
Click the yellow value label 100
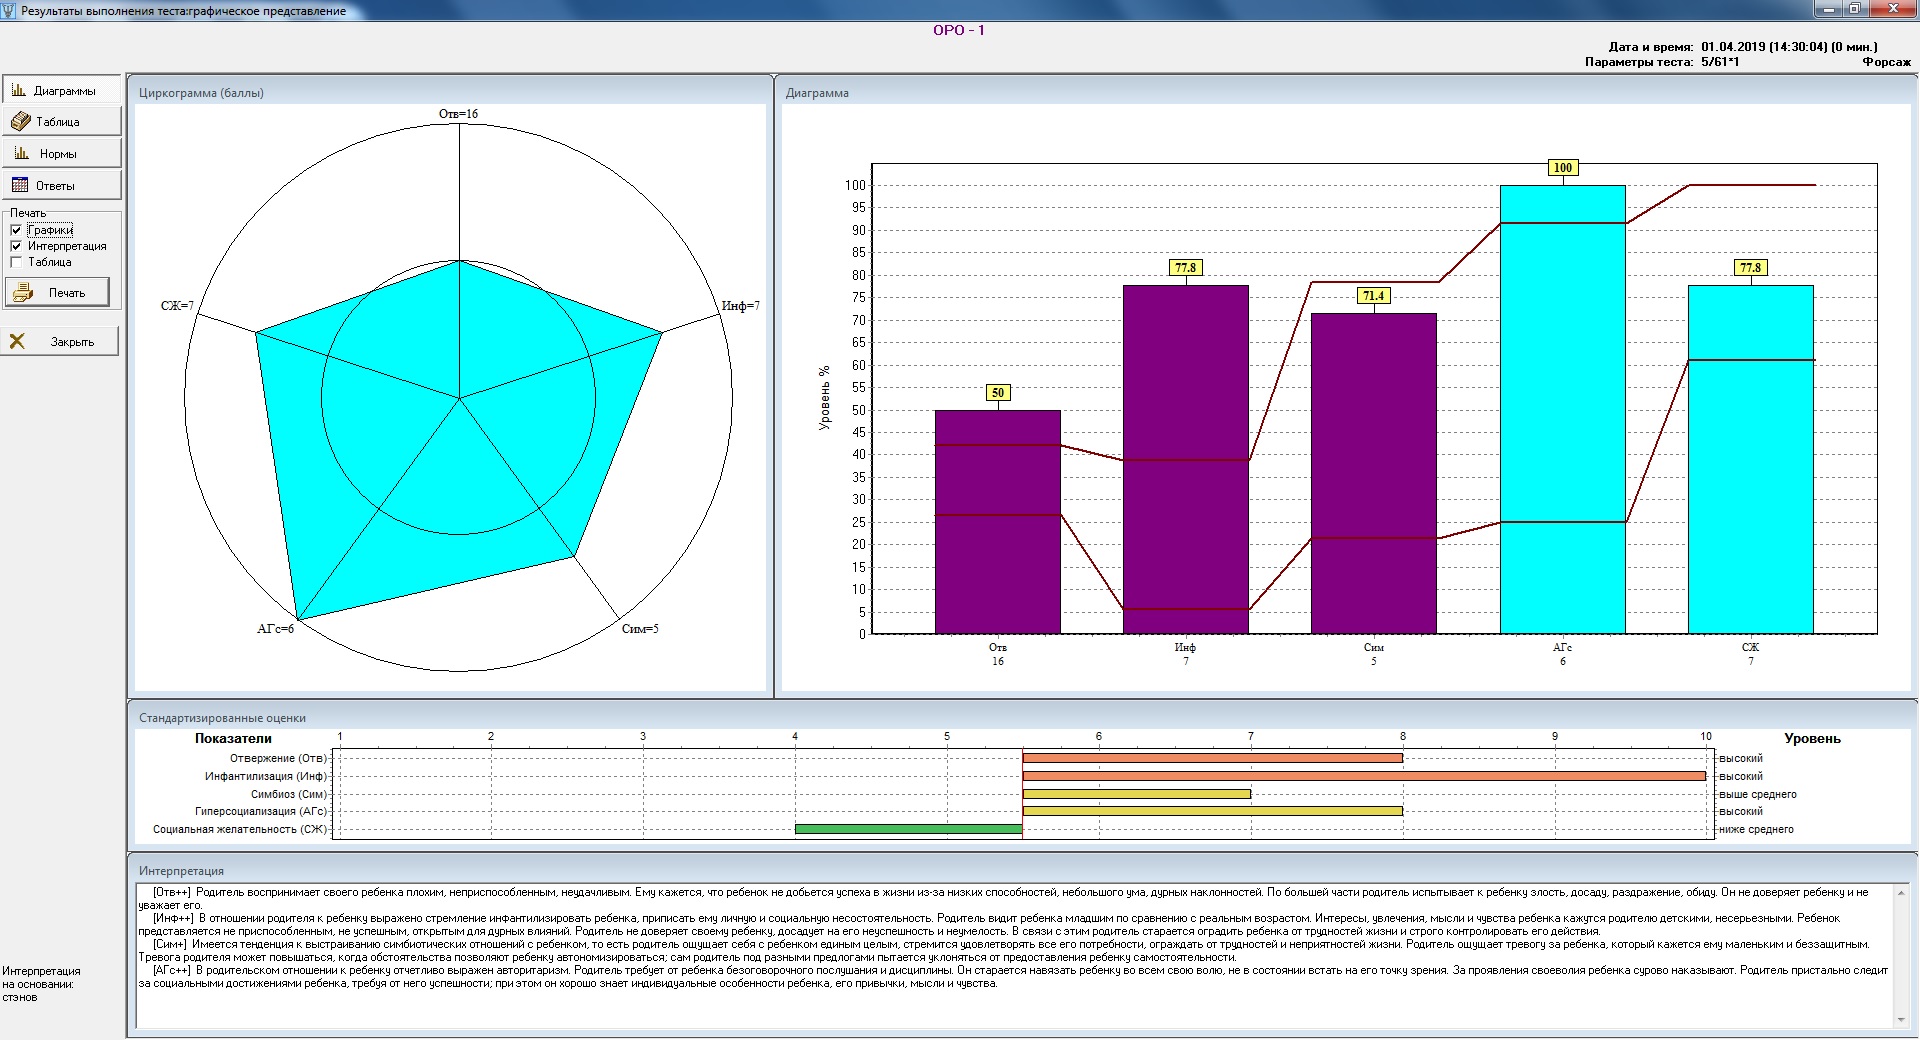[1562, 168]
